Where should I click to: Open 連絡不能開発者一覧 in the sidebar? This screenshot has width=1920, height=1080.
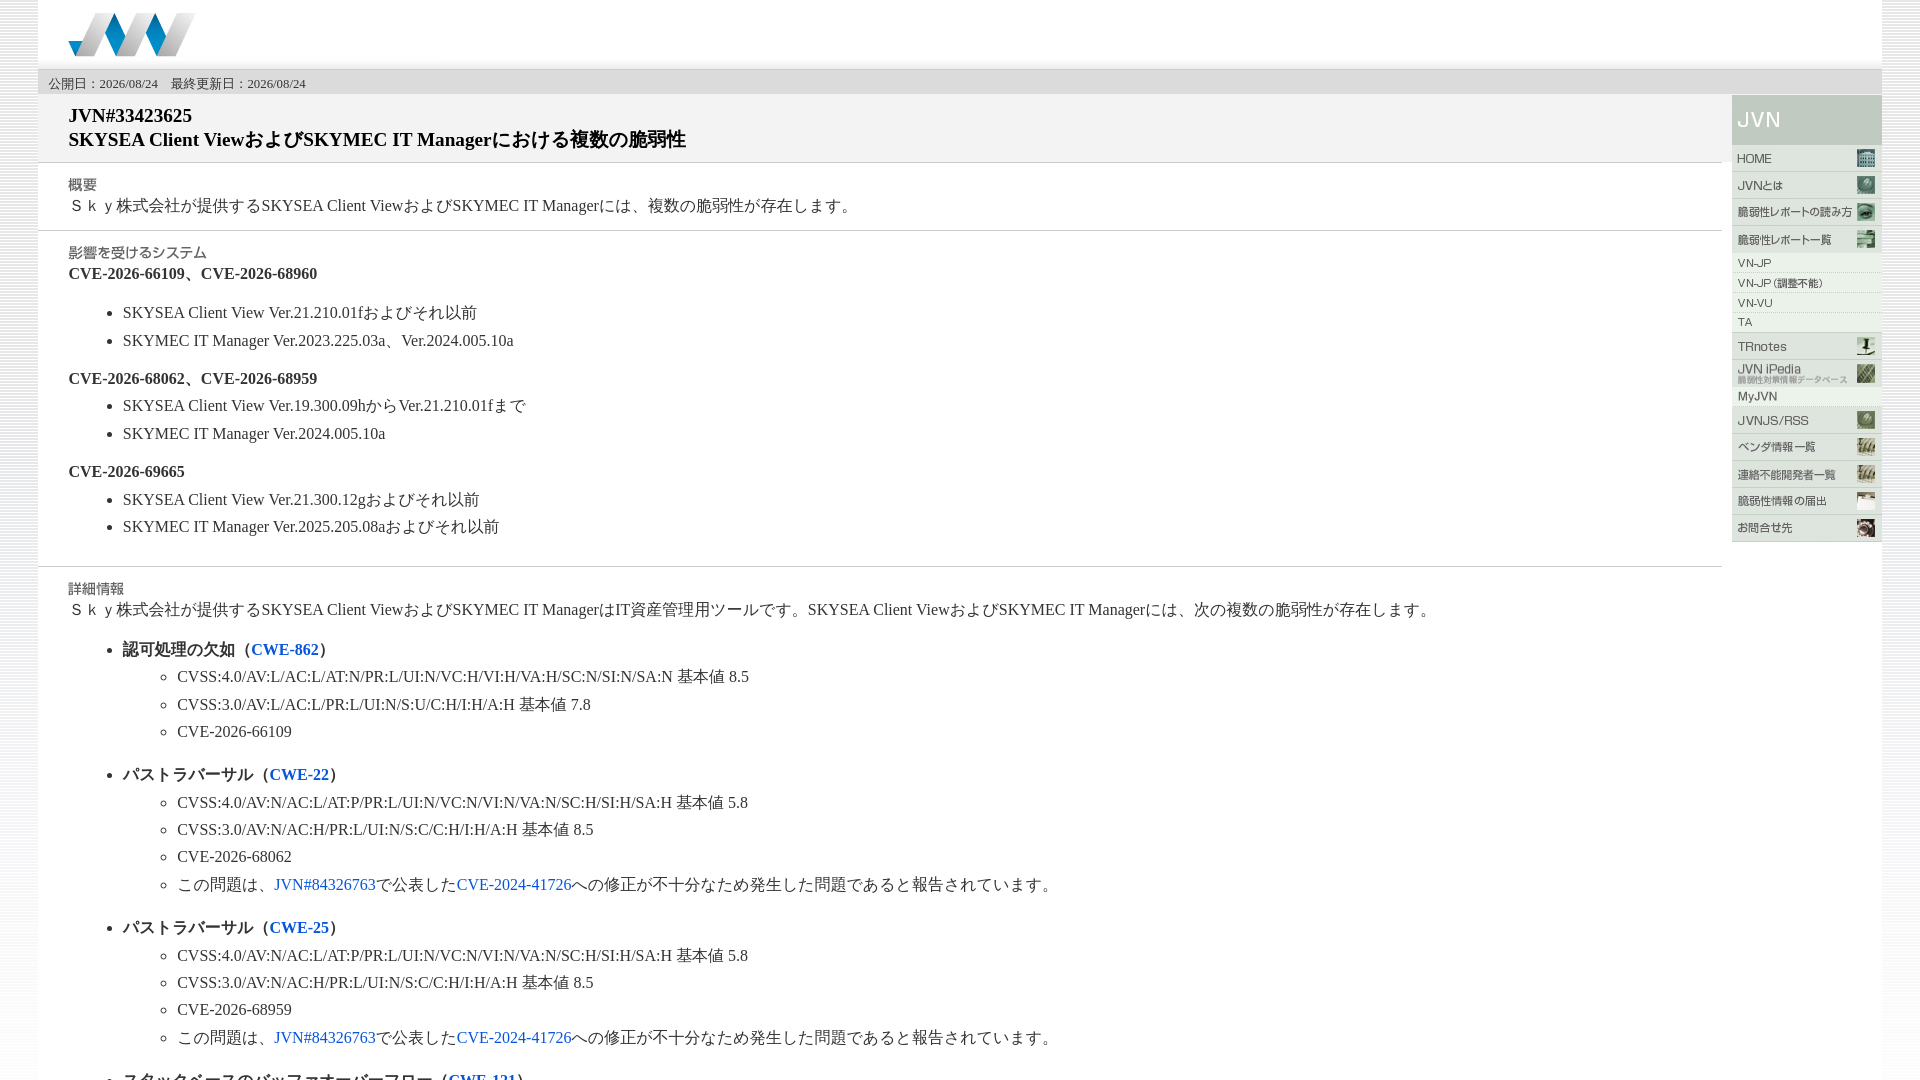click(1806, 474)
